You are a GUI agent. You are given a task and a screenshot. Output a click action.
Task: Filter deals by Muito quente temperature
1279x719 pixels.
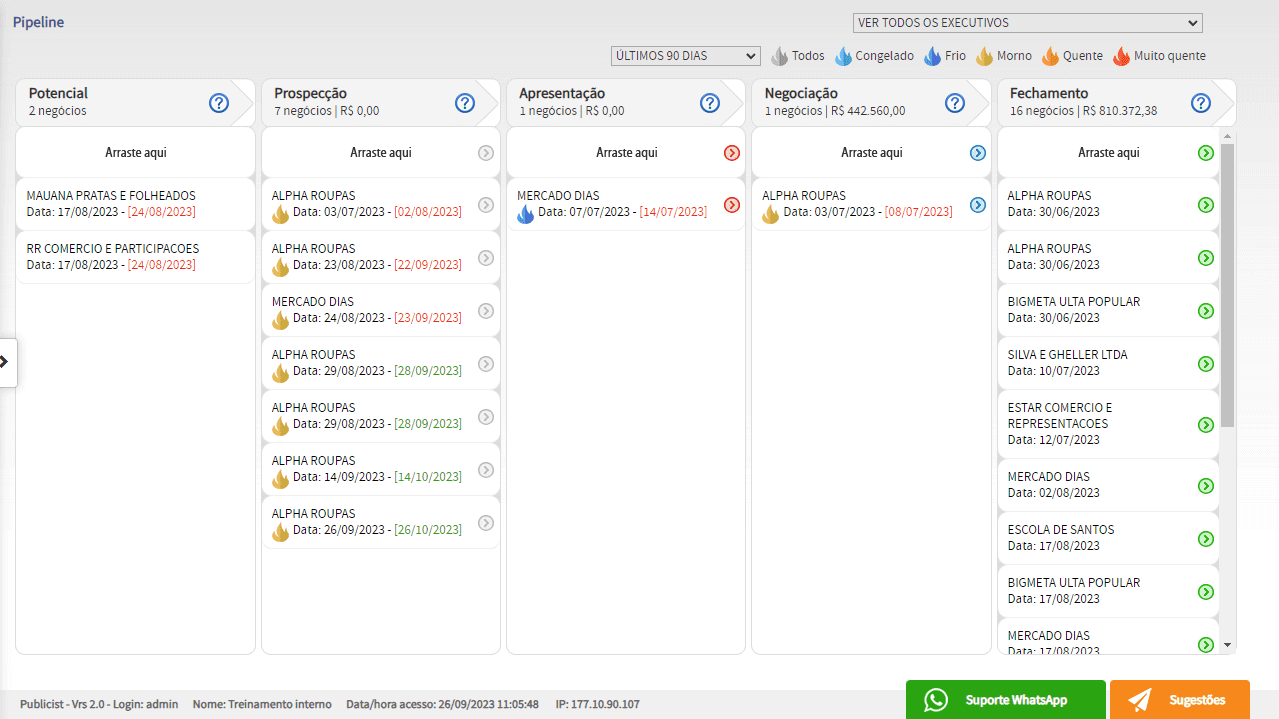pos(1159,56)
